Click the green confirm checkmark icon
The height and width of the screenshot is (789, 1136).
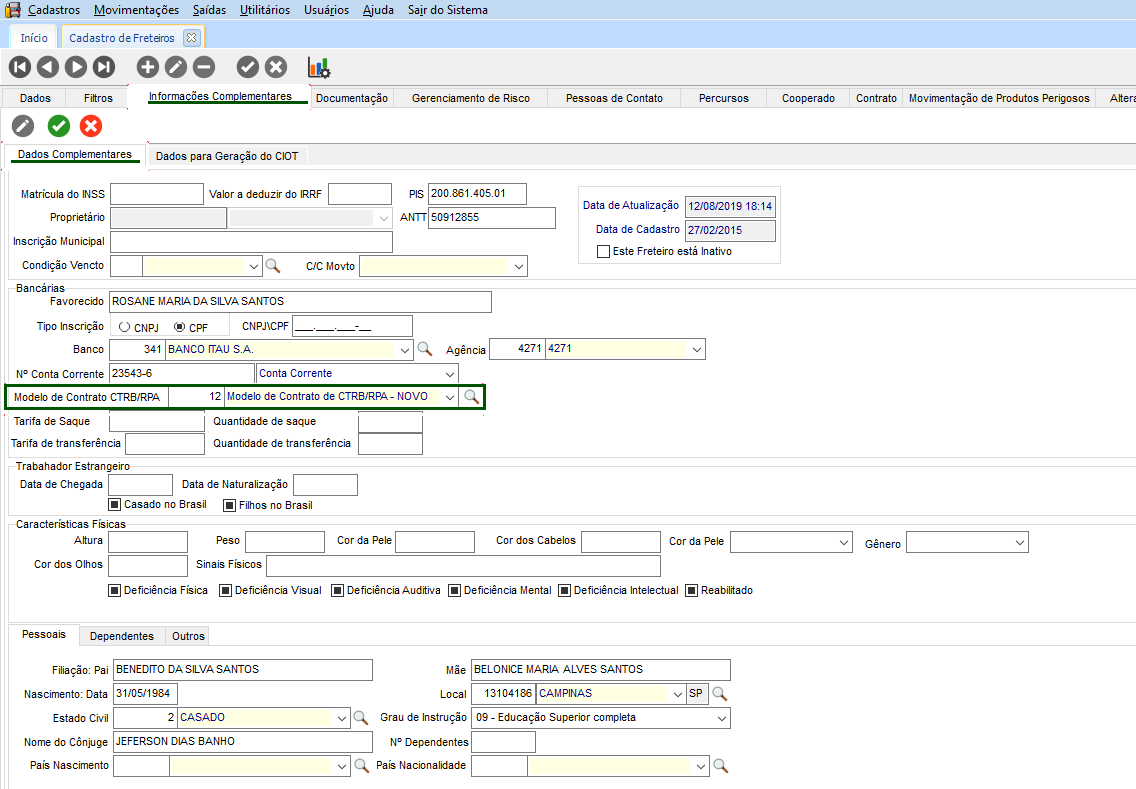pyautogui.click(x=59, y=126)
